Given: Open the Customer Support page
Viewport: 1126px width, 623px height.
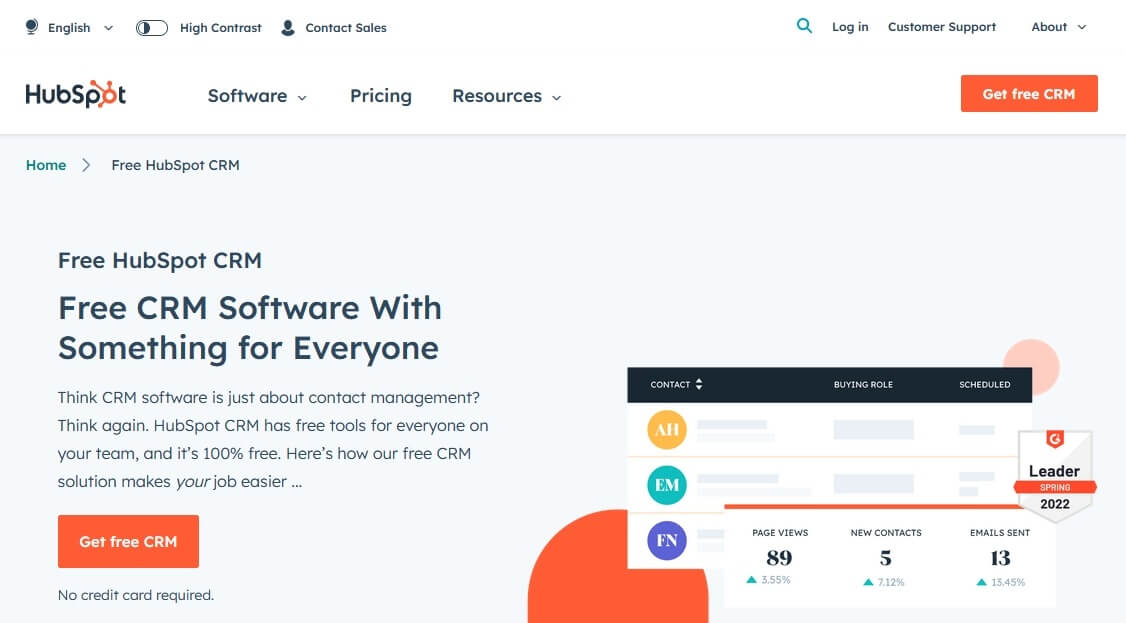Looking at the screenshot, I should tap(941, 27).
